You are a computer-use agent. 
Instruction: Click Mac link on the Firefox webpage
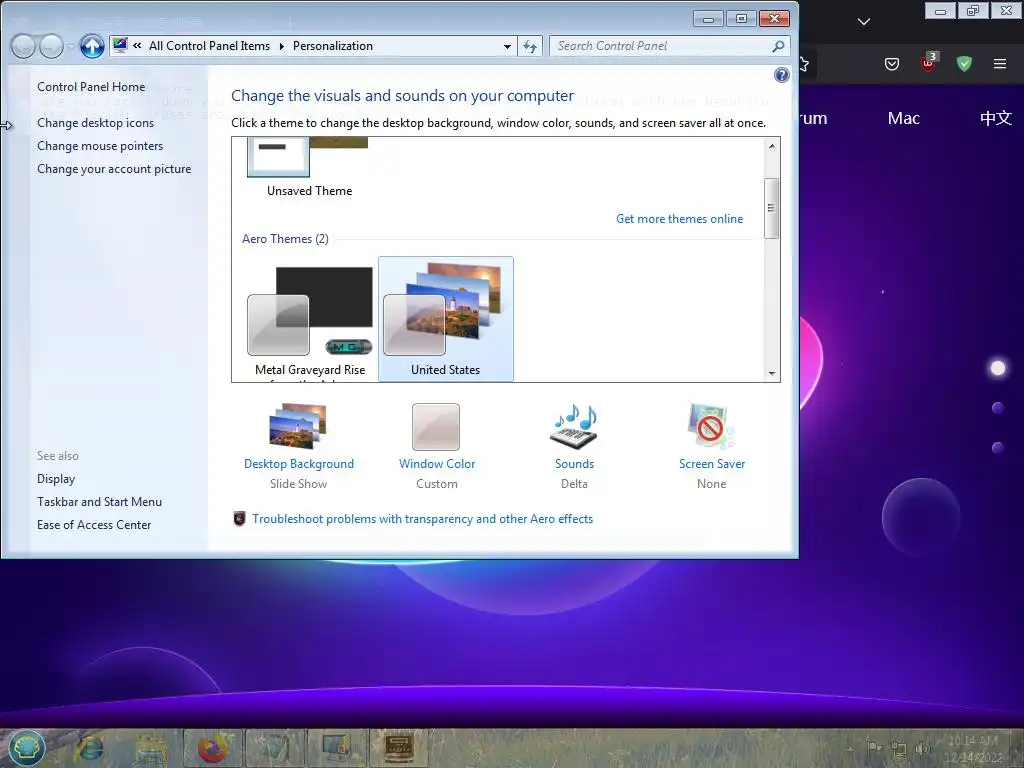(x=904, y=118)
